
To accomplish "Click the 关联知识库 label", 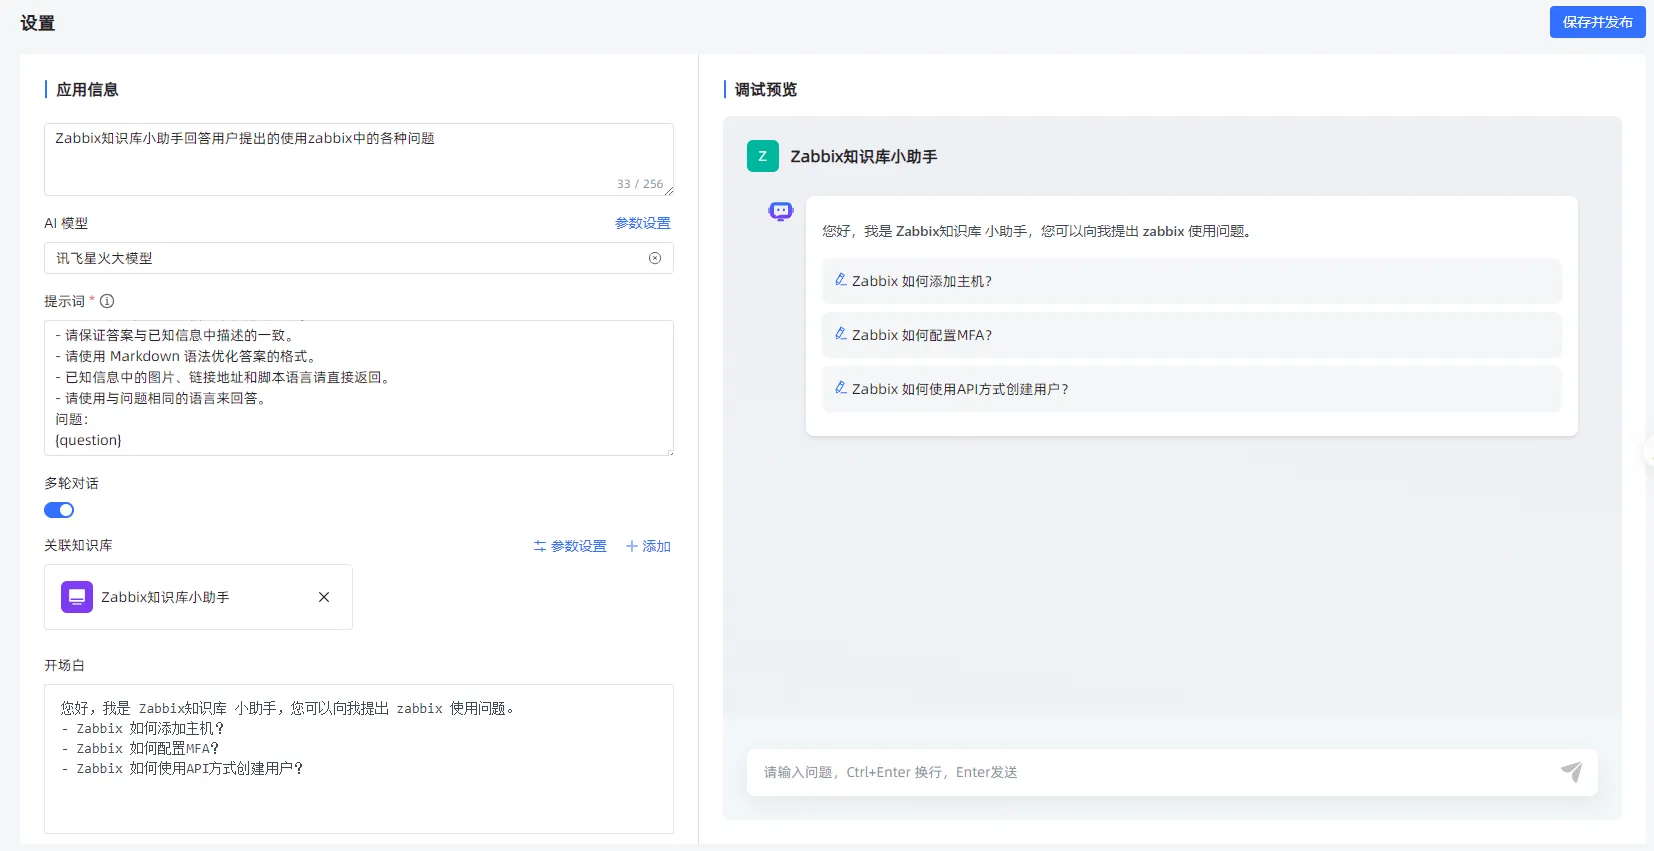I will click(78, 545).
